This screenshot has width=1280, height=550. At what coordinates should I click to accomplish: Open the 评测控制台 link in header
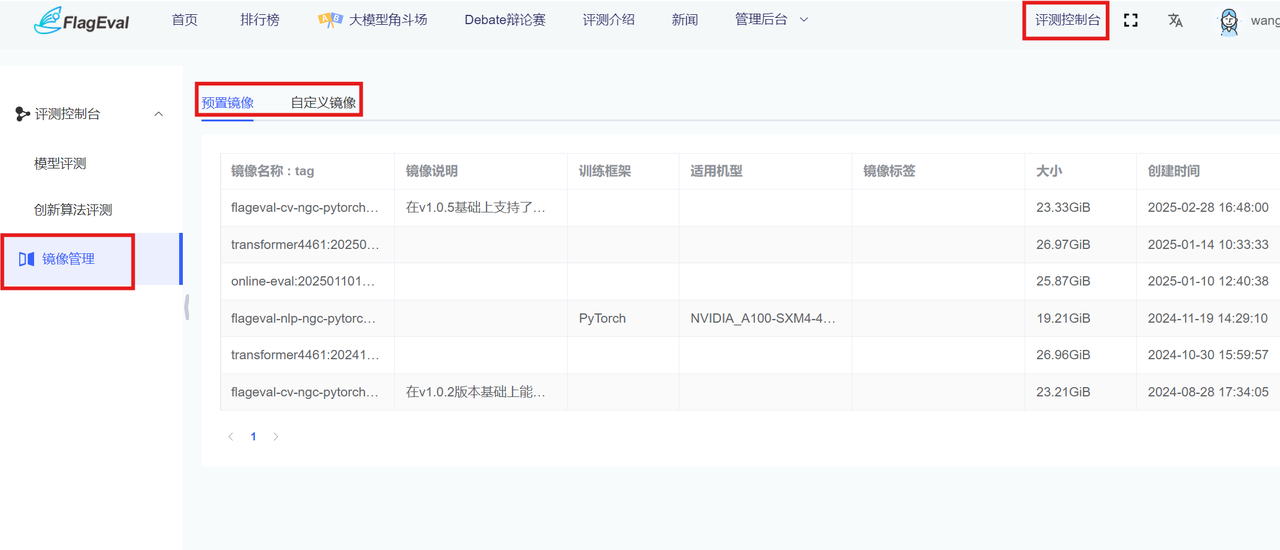(x=1067, y=20)
